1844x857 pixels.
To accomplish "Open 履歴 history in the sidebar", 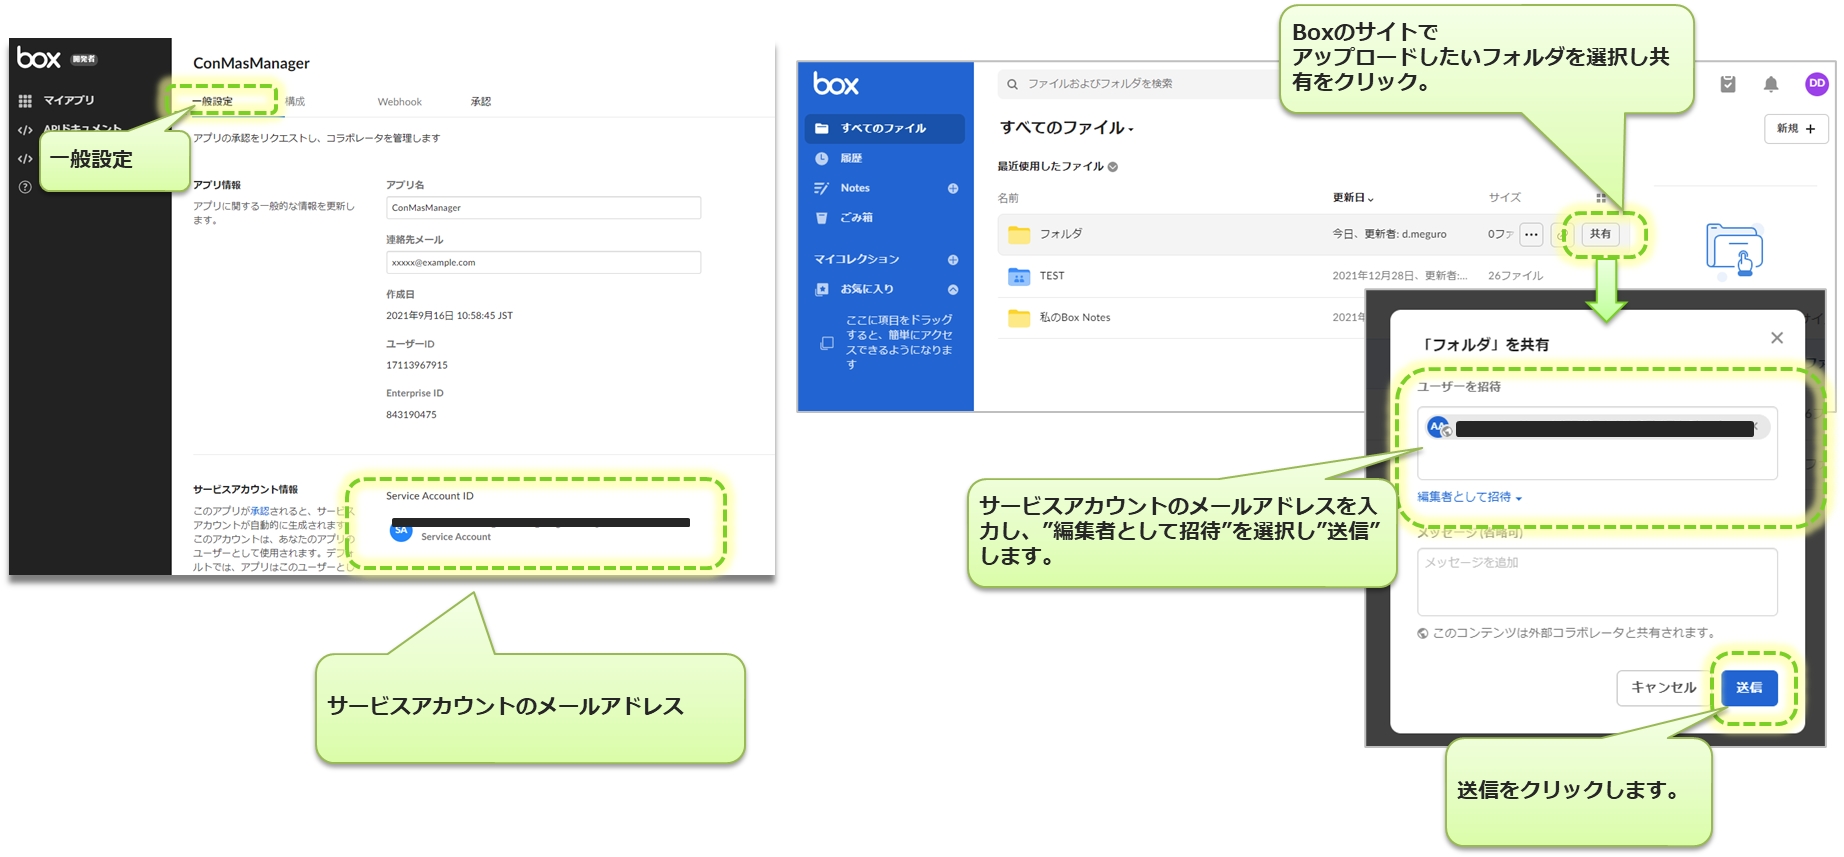I will (x=851, y=158).
